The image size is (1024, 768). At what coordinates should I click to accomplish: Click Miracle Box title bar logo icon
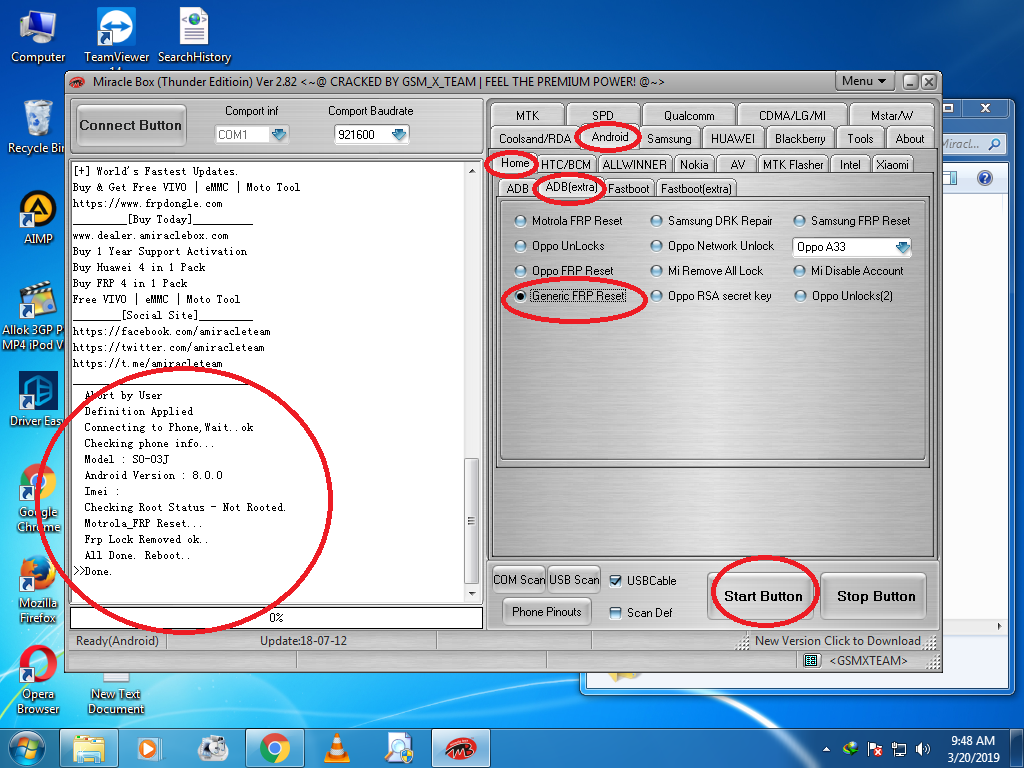(x=77, y=82)
